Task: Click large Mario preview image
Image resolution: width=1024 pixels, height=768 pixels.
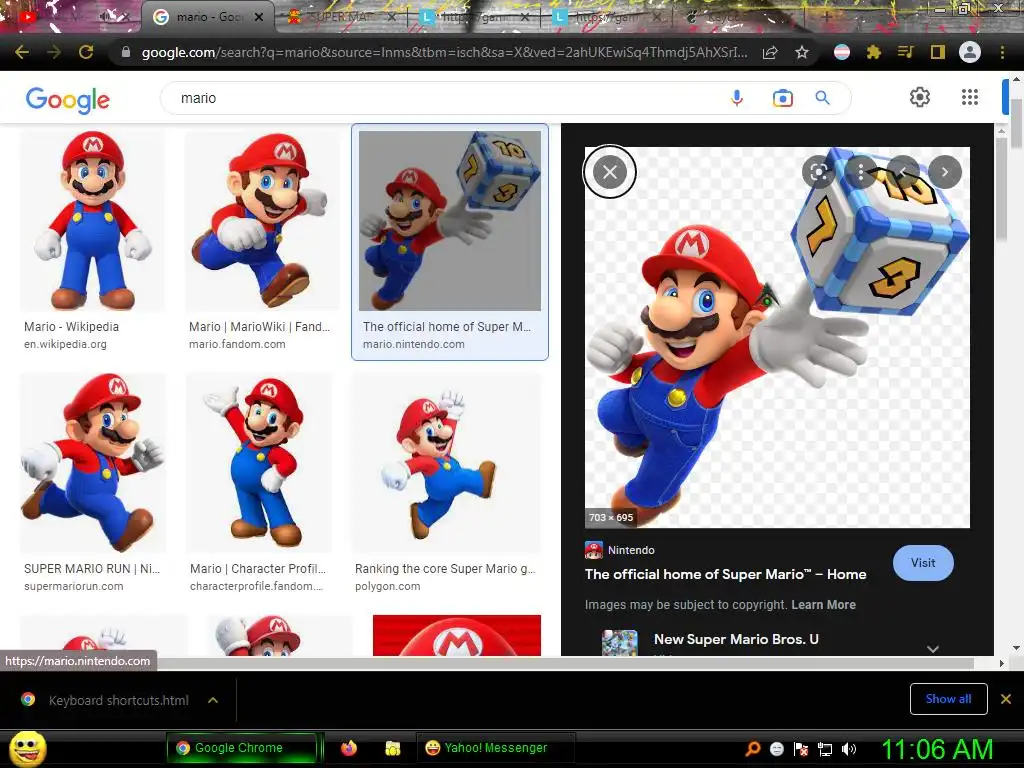Action: 777,337
